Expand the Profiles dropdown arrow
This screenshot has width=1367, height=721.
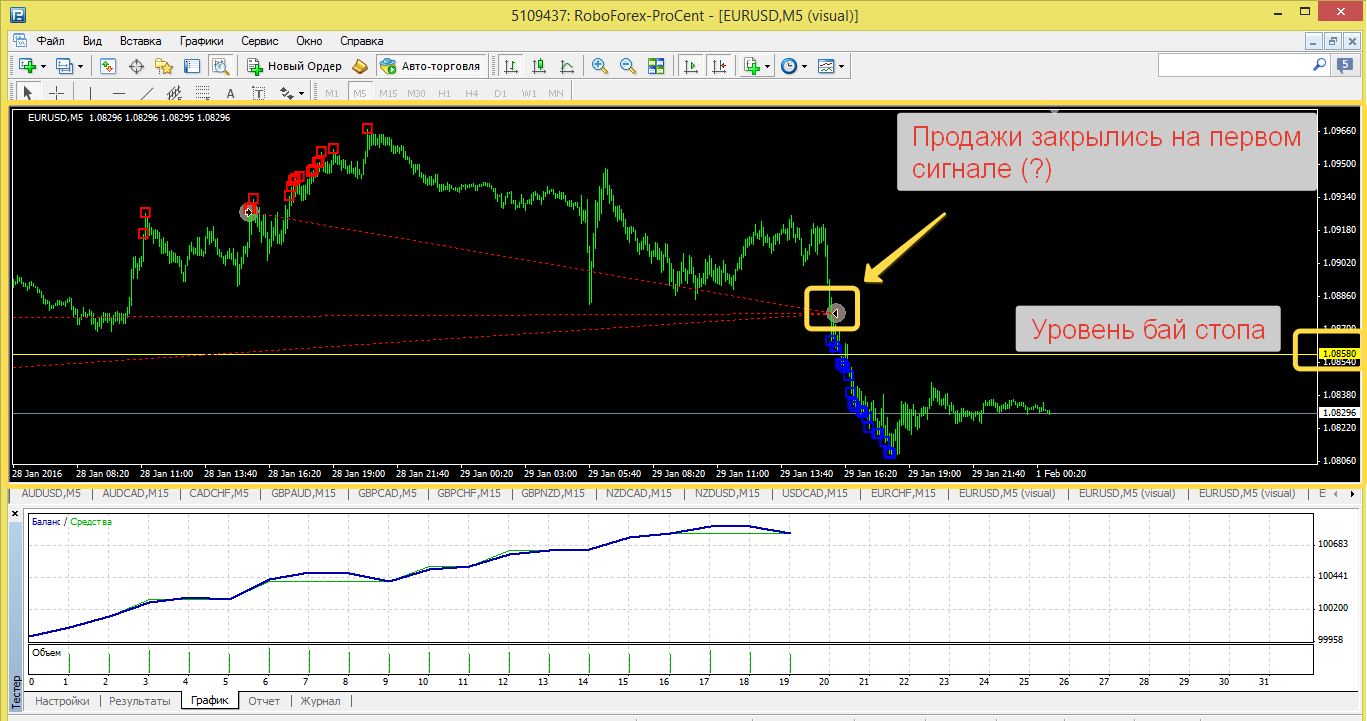[x=80, y=67]
